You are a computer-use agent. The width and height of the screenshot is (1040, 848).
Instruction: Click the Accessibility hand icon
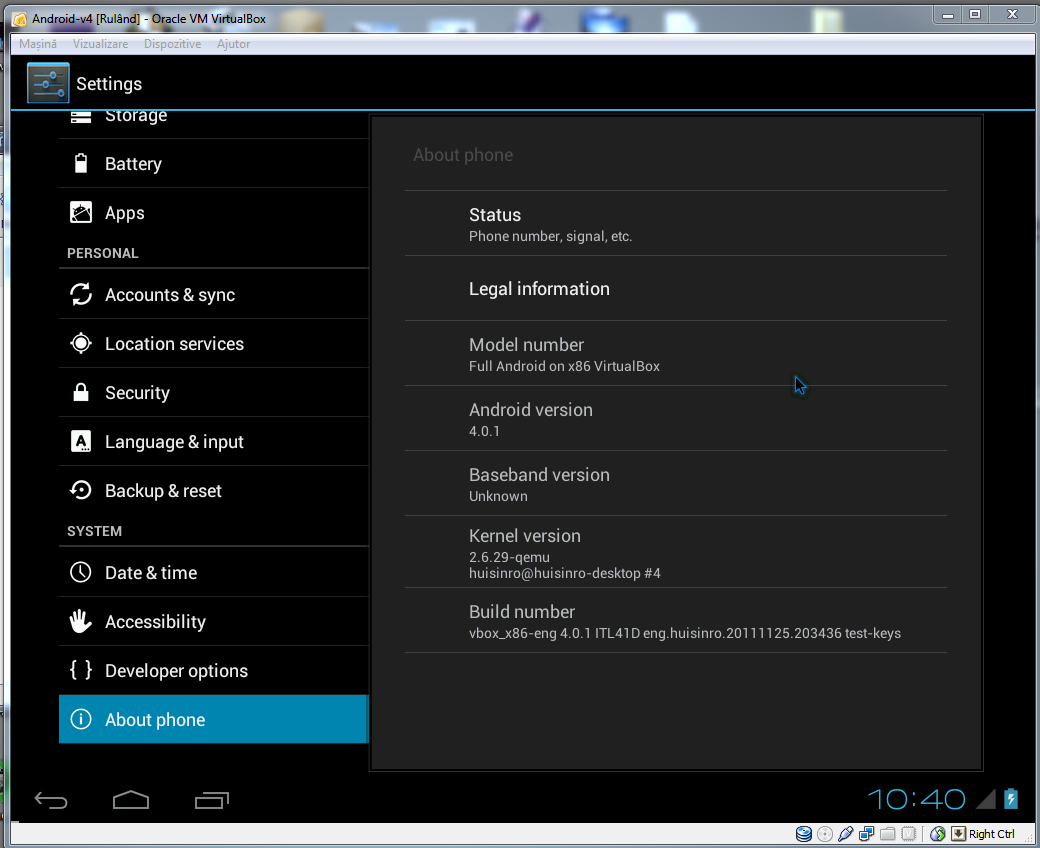pos(81,622)
